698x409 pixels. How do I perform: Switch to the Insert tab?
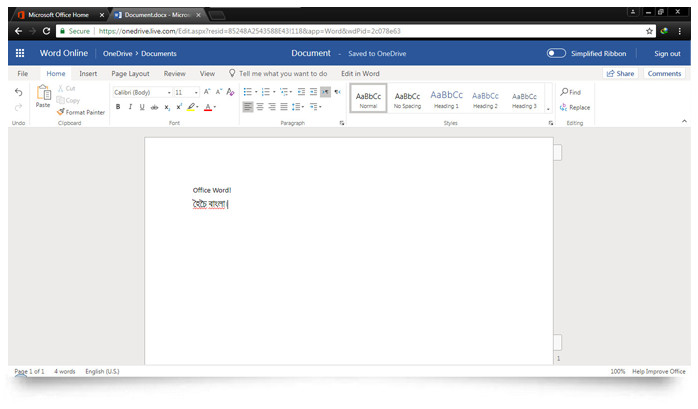coord(88,73)
